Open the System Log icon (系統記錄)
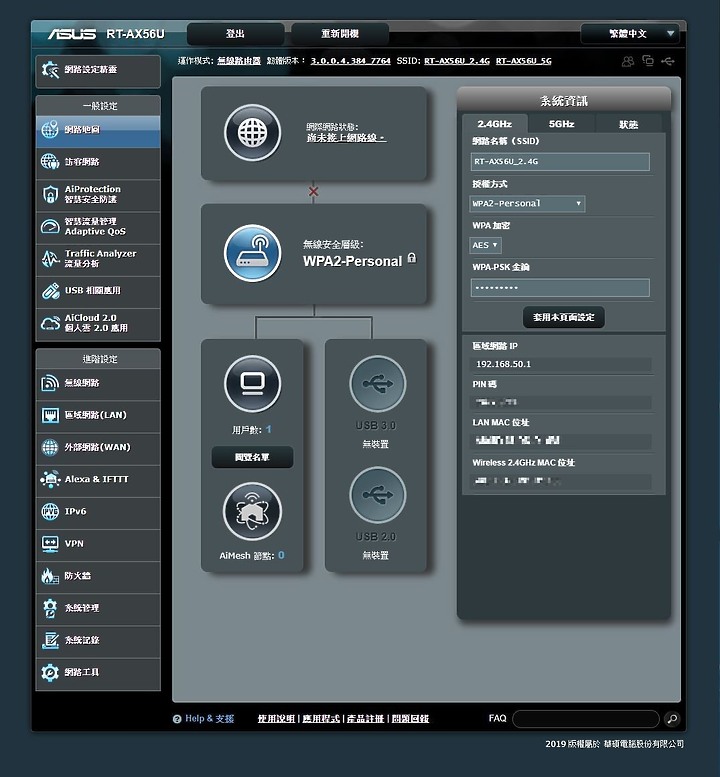 click(50, 640)
